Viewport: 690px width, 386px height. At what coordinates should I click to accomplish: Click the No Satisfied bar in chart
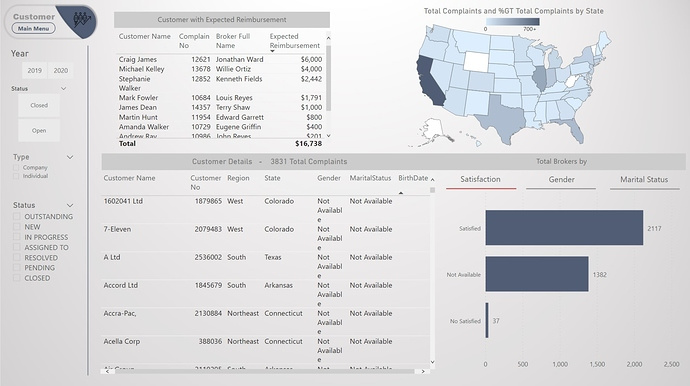pyautogui.click(x=487, y=320)
